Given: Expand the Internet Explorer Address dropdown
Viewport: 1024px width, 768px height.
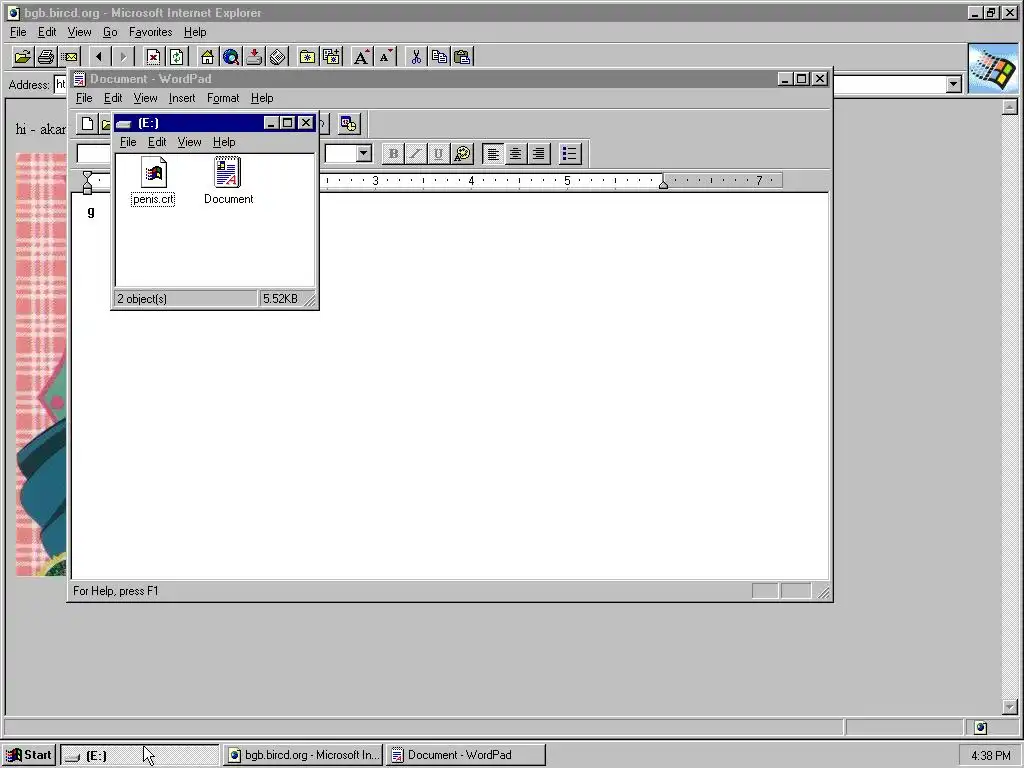Looking at the screenshot, I should pos(953,84).
